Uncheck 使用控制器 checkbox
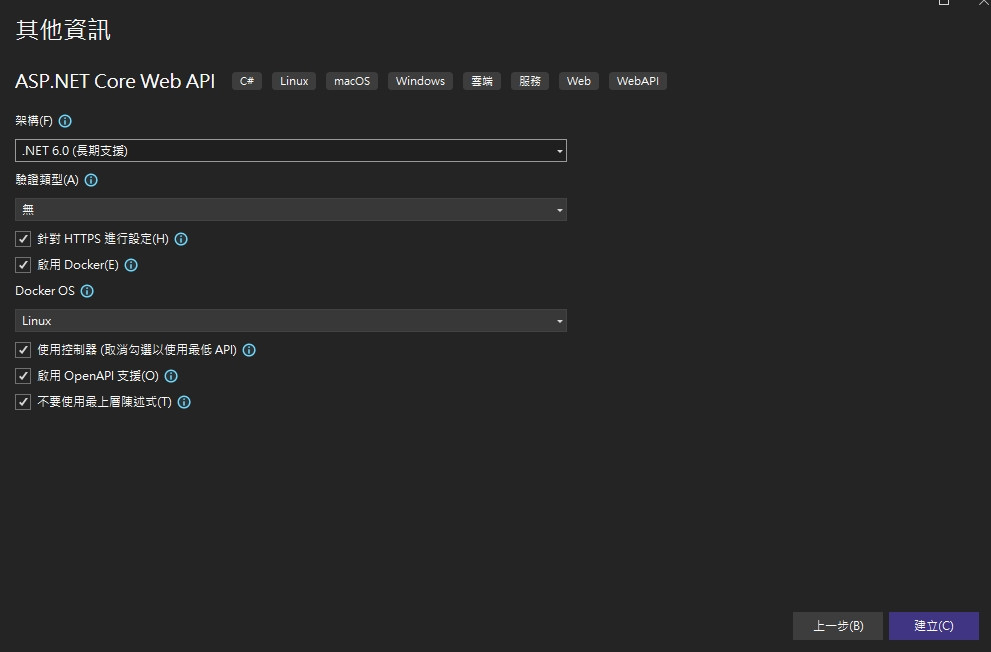The image size is (991, 652). click(23, 350)
